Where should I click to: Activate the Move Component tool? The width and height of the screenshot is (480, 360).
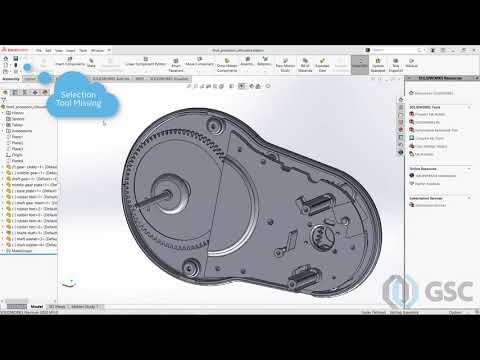coord(199,62)
